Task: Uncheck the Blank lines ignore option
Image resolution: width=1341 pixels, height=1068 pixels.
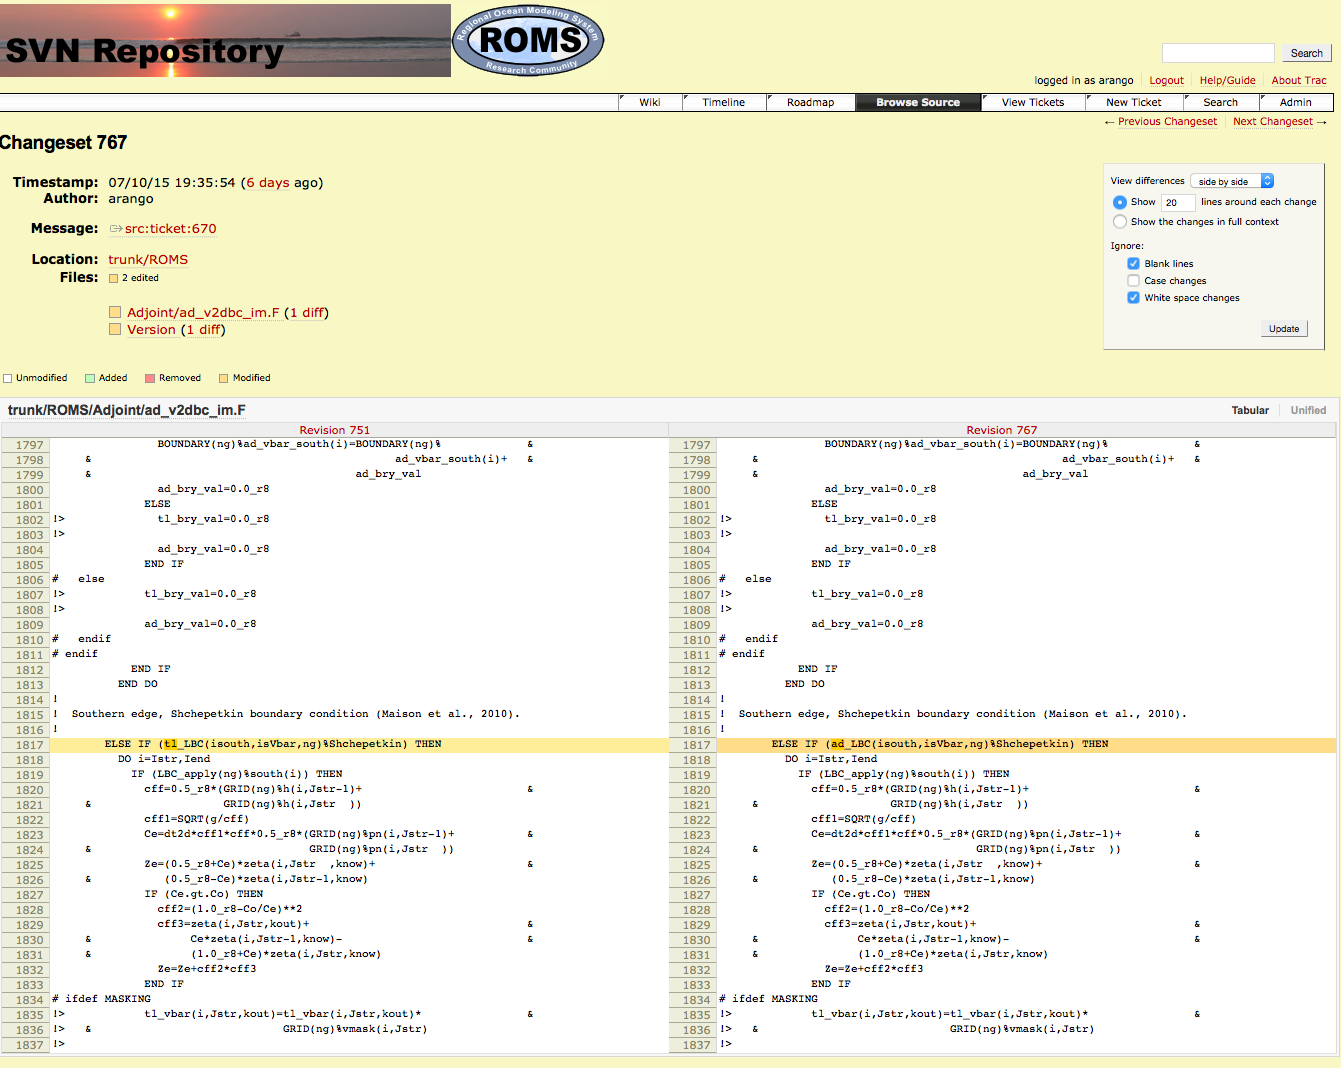Action: pos(1133,264)
